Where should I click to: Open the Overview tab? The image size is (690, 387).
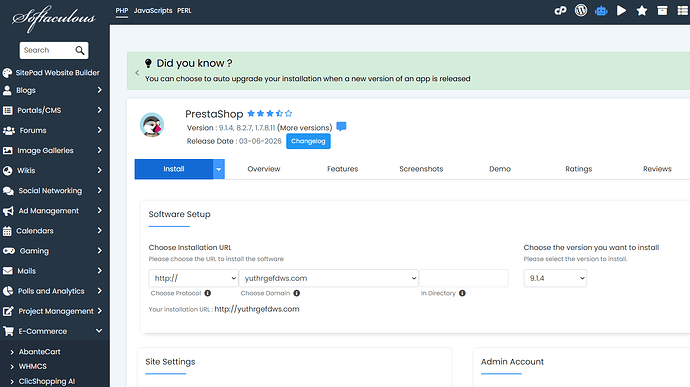[x=264, y=169]
